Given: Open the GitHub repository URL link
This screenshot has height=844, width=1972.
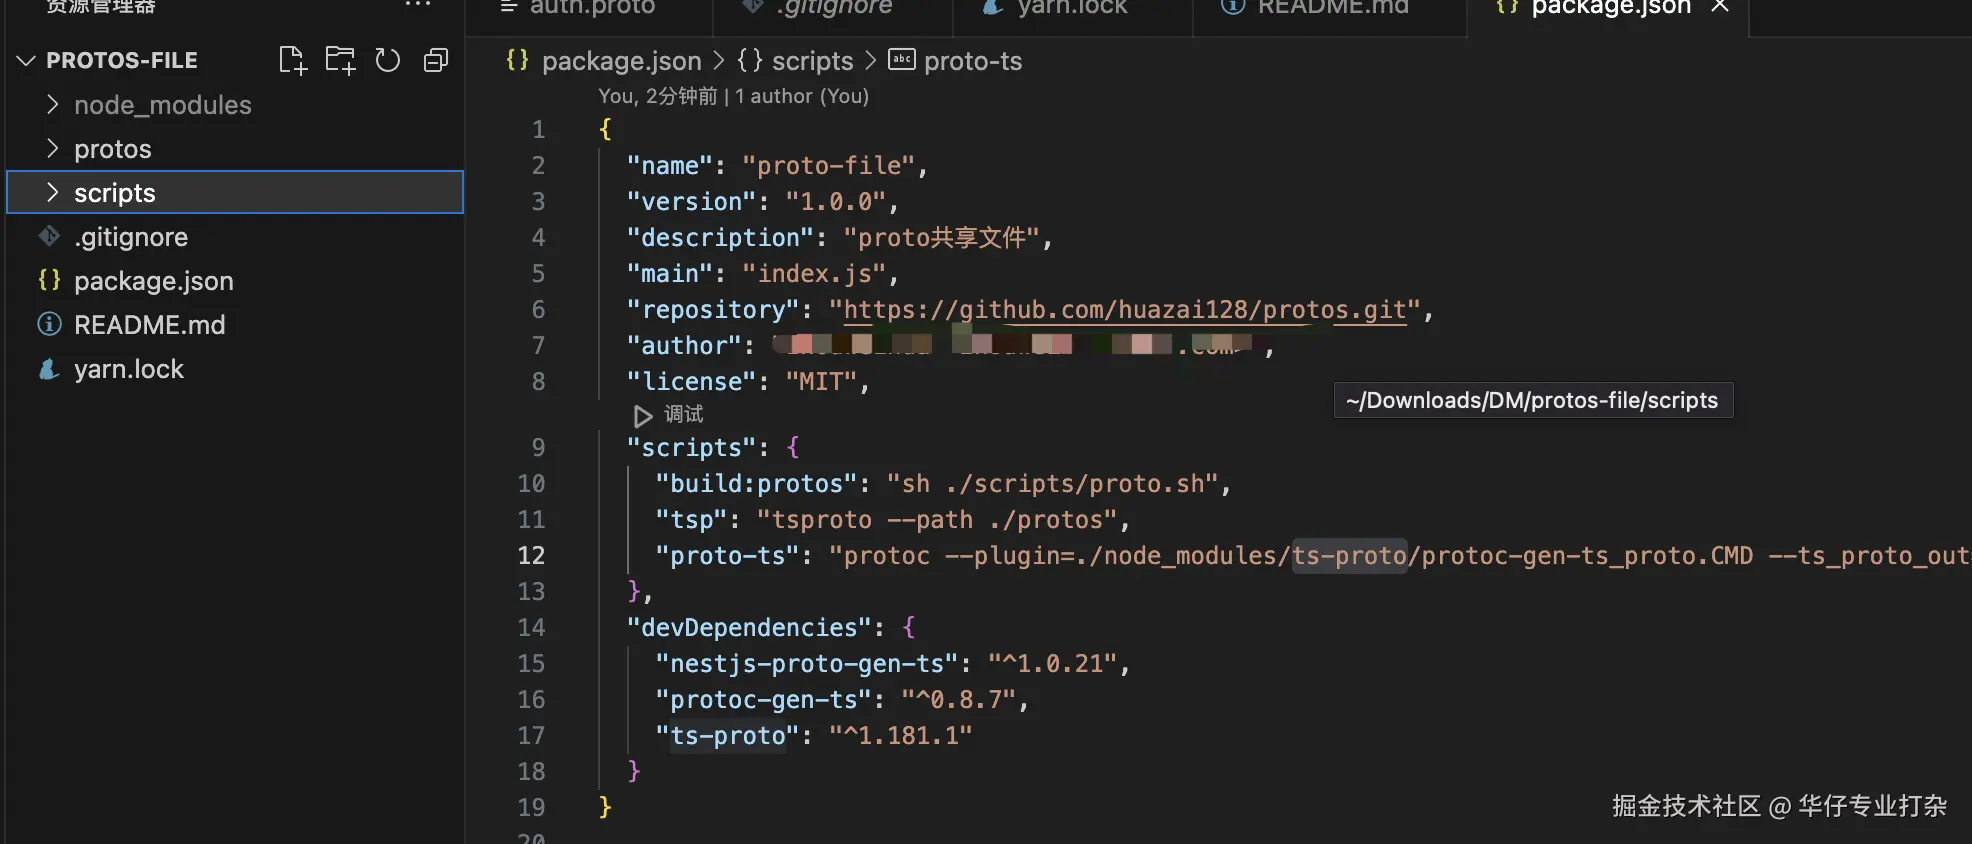Looking at the screenshot, I should point(1125,310).
